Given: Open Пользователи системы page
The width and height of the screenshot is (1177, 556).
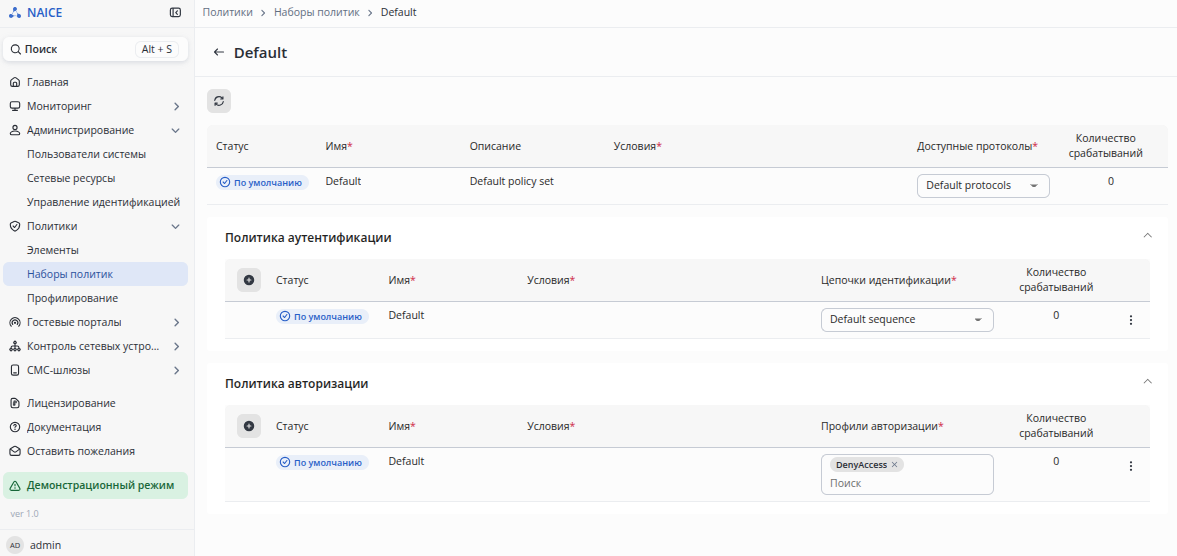Looking at the screenshot, I should (86, 154).
